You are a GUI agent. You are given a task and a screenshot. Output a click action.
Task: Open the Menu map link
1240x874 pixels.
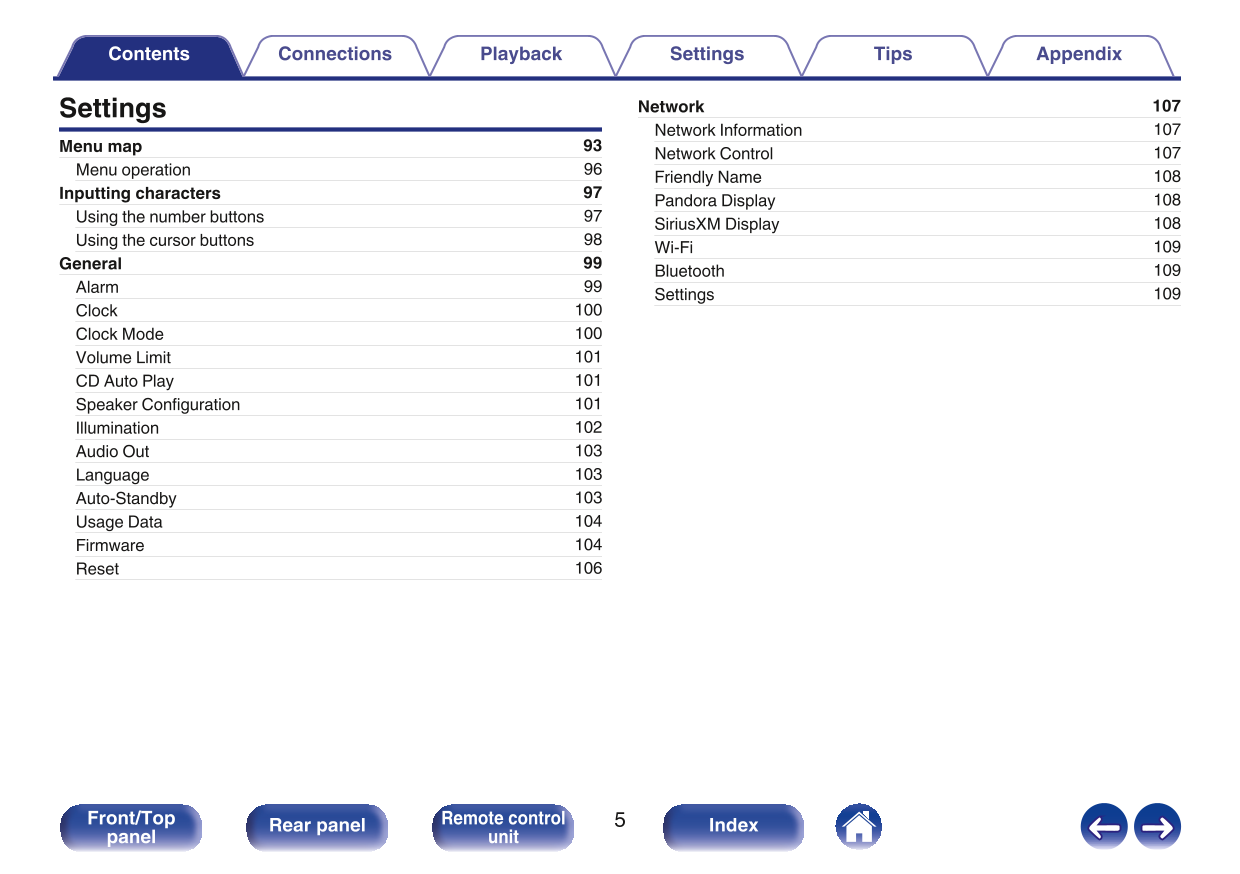tap(101, 146)
